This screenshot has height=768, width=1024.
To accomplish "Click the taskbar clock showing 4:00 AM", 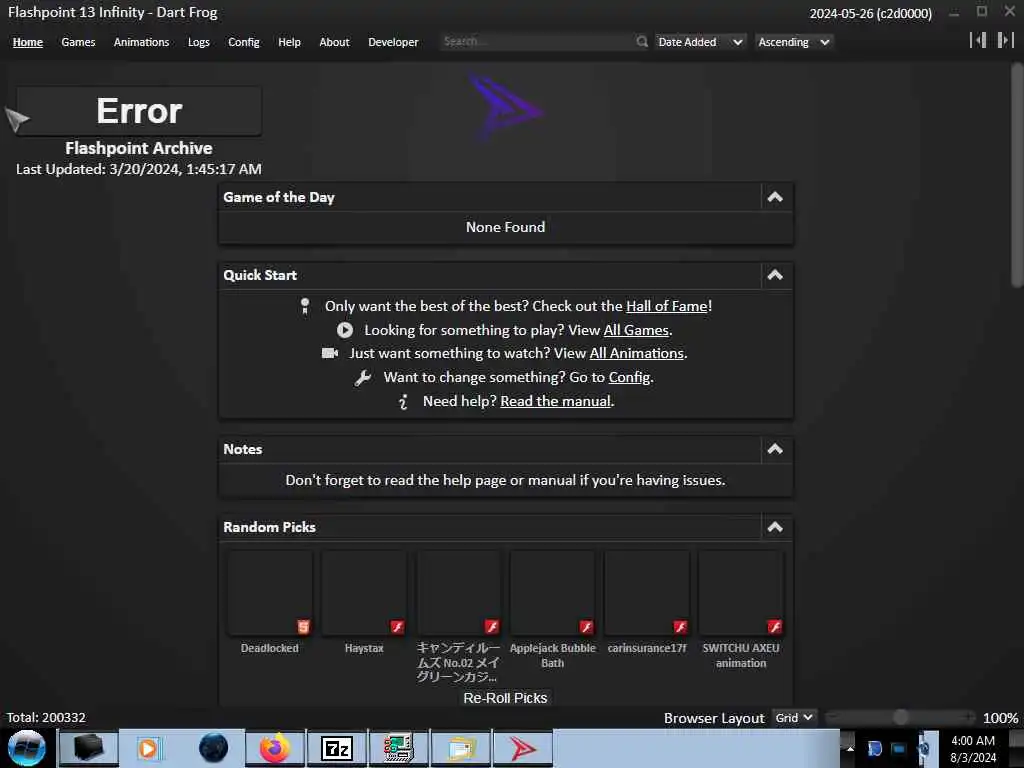I will (972, 749).
